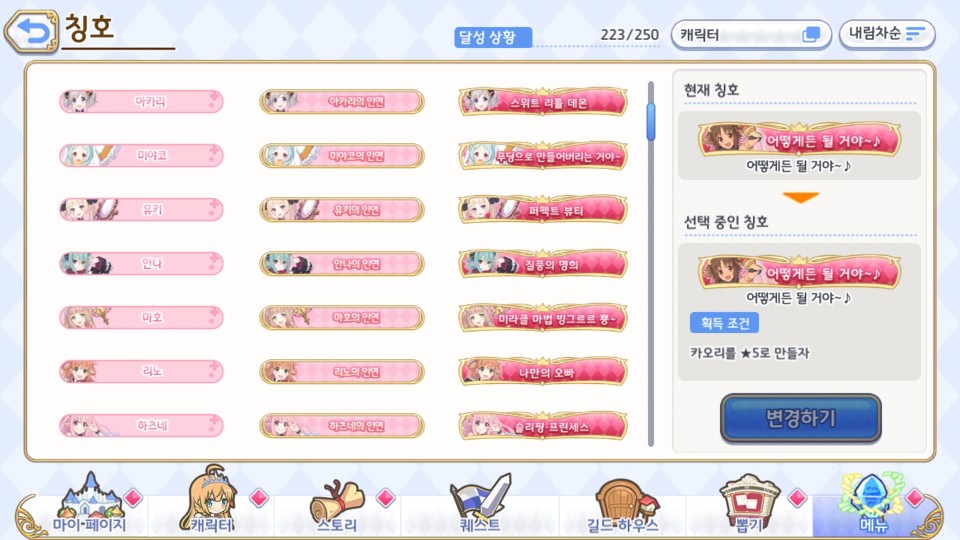This screenshot has width=960, height=540.
Task: Select the 아카리 title badge
Action: (141, 102)
